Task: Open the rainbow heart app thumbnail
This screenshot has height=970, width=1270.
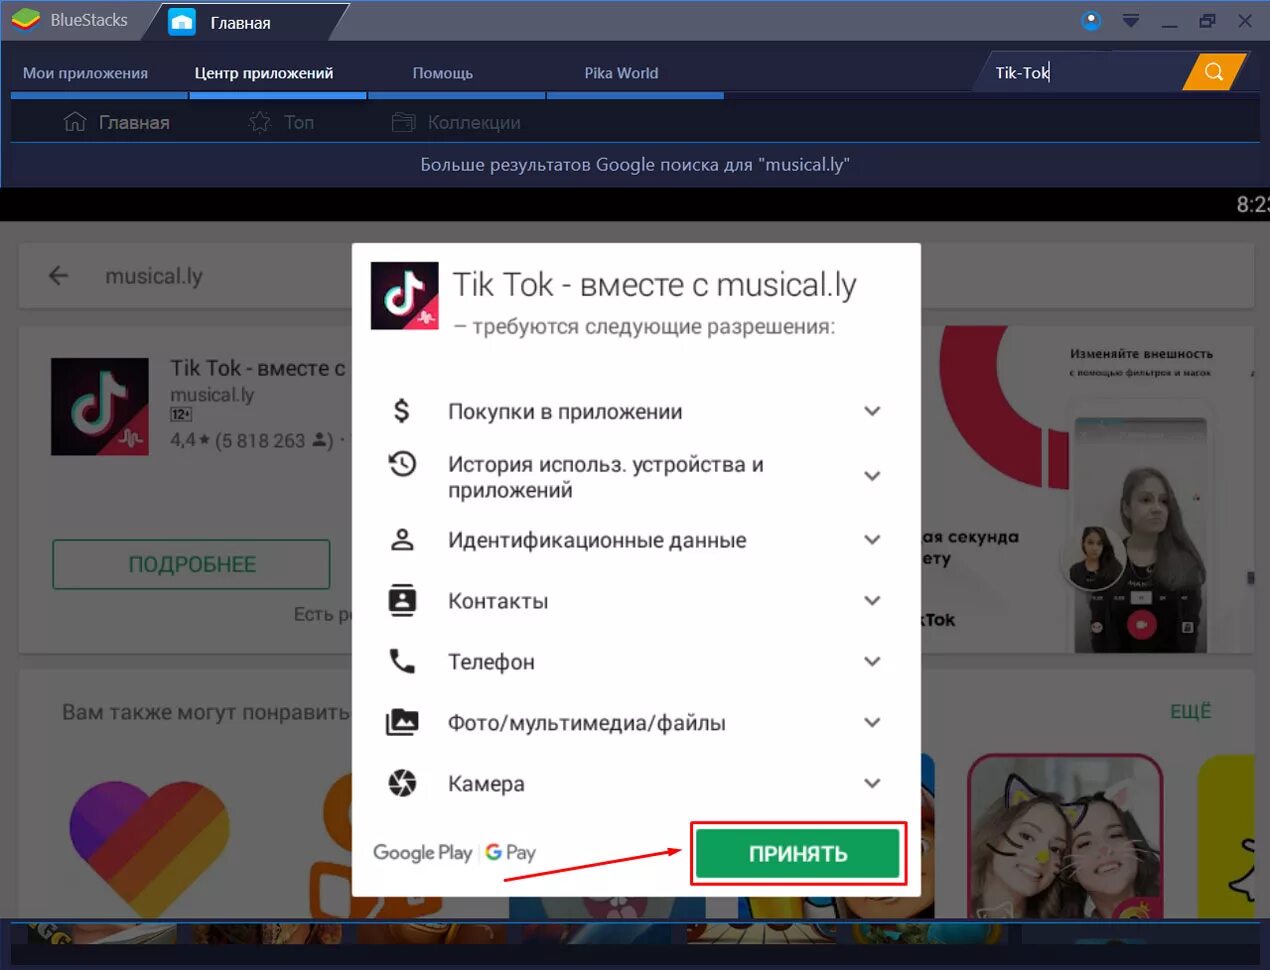Action: [150, 848]
